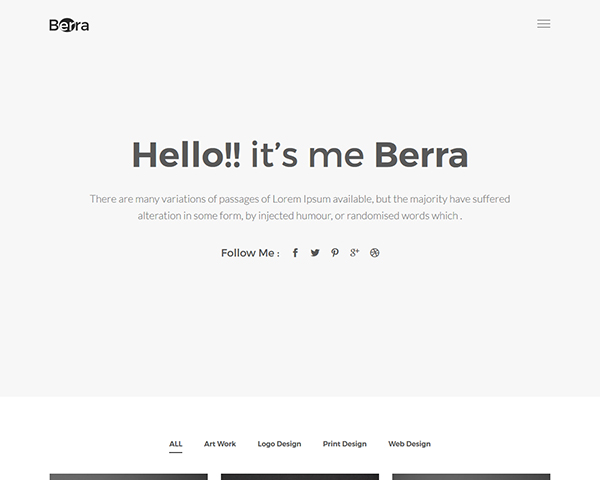Open the right portfolio thumbnail

(x=471, y=477)
